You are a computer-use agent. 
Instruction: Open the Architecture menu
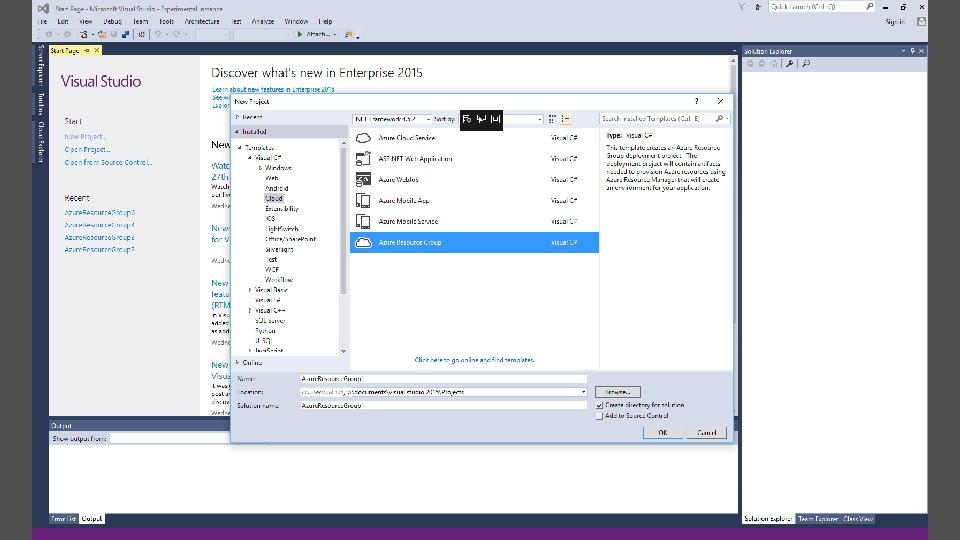click(x=202, y=21)
